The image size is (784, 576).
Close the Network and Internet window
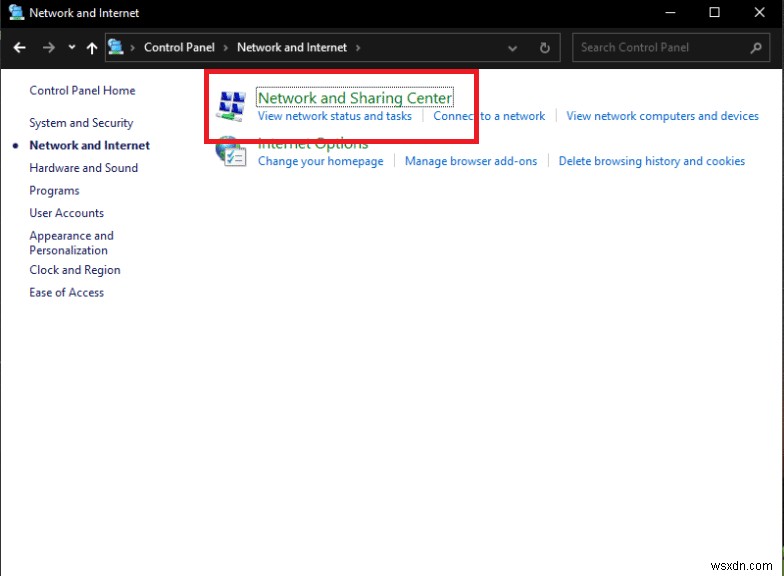coord(759,12)
